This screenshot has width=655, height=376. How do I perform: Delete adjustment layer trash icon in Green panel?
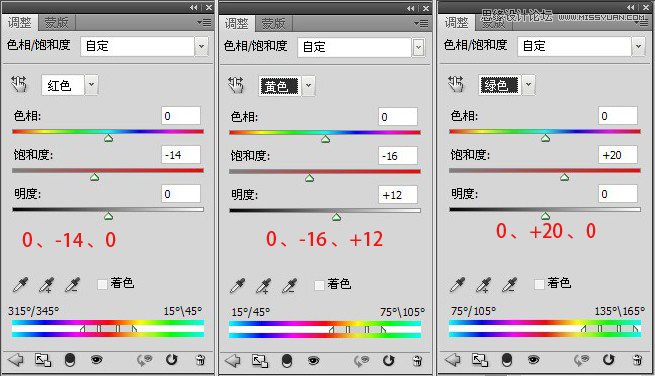point(637,360)
